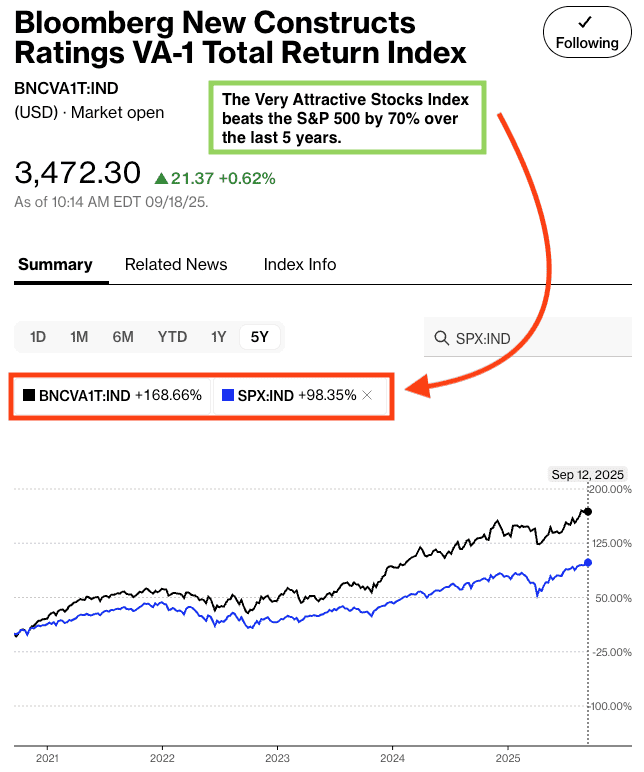Switch to Related News tab
The width and height of the screenshot is (644, 772).
pos(176,265)
